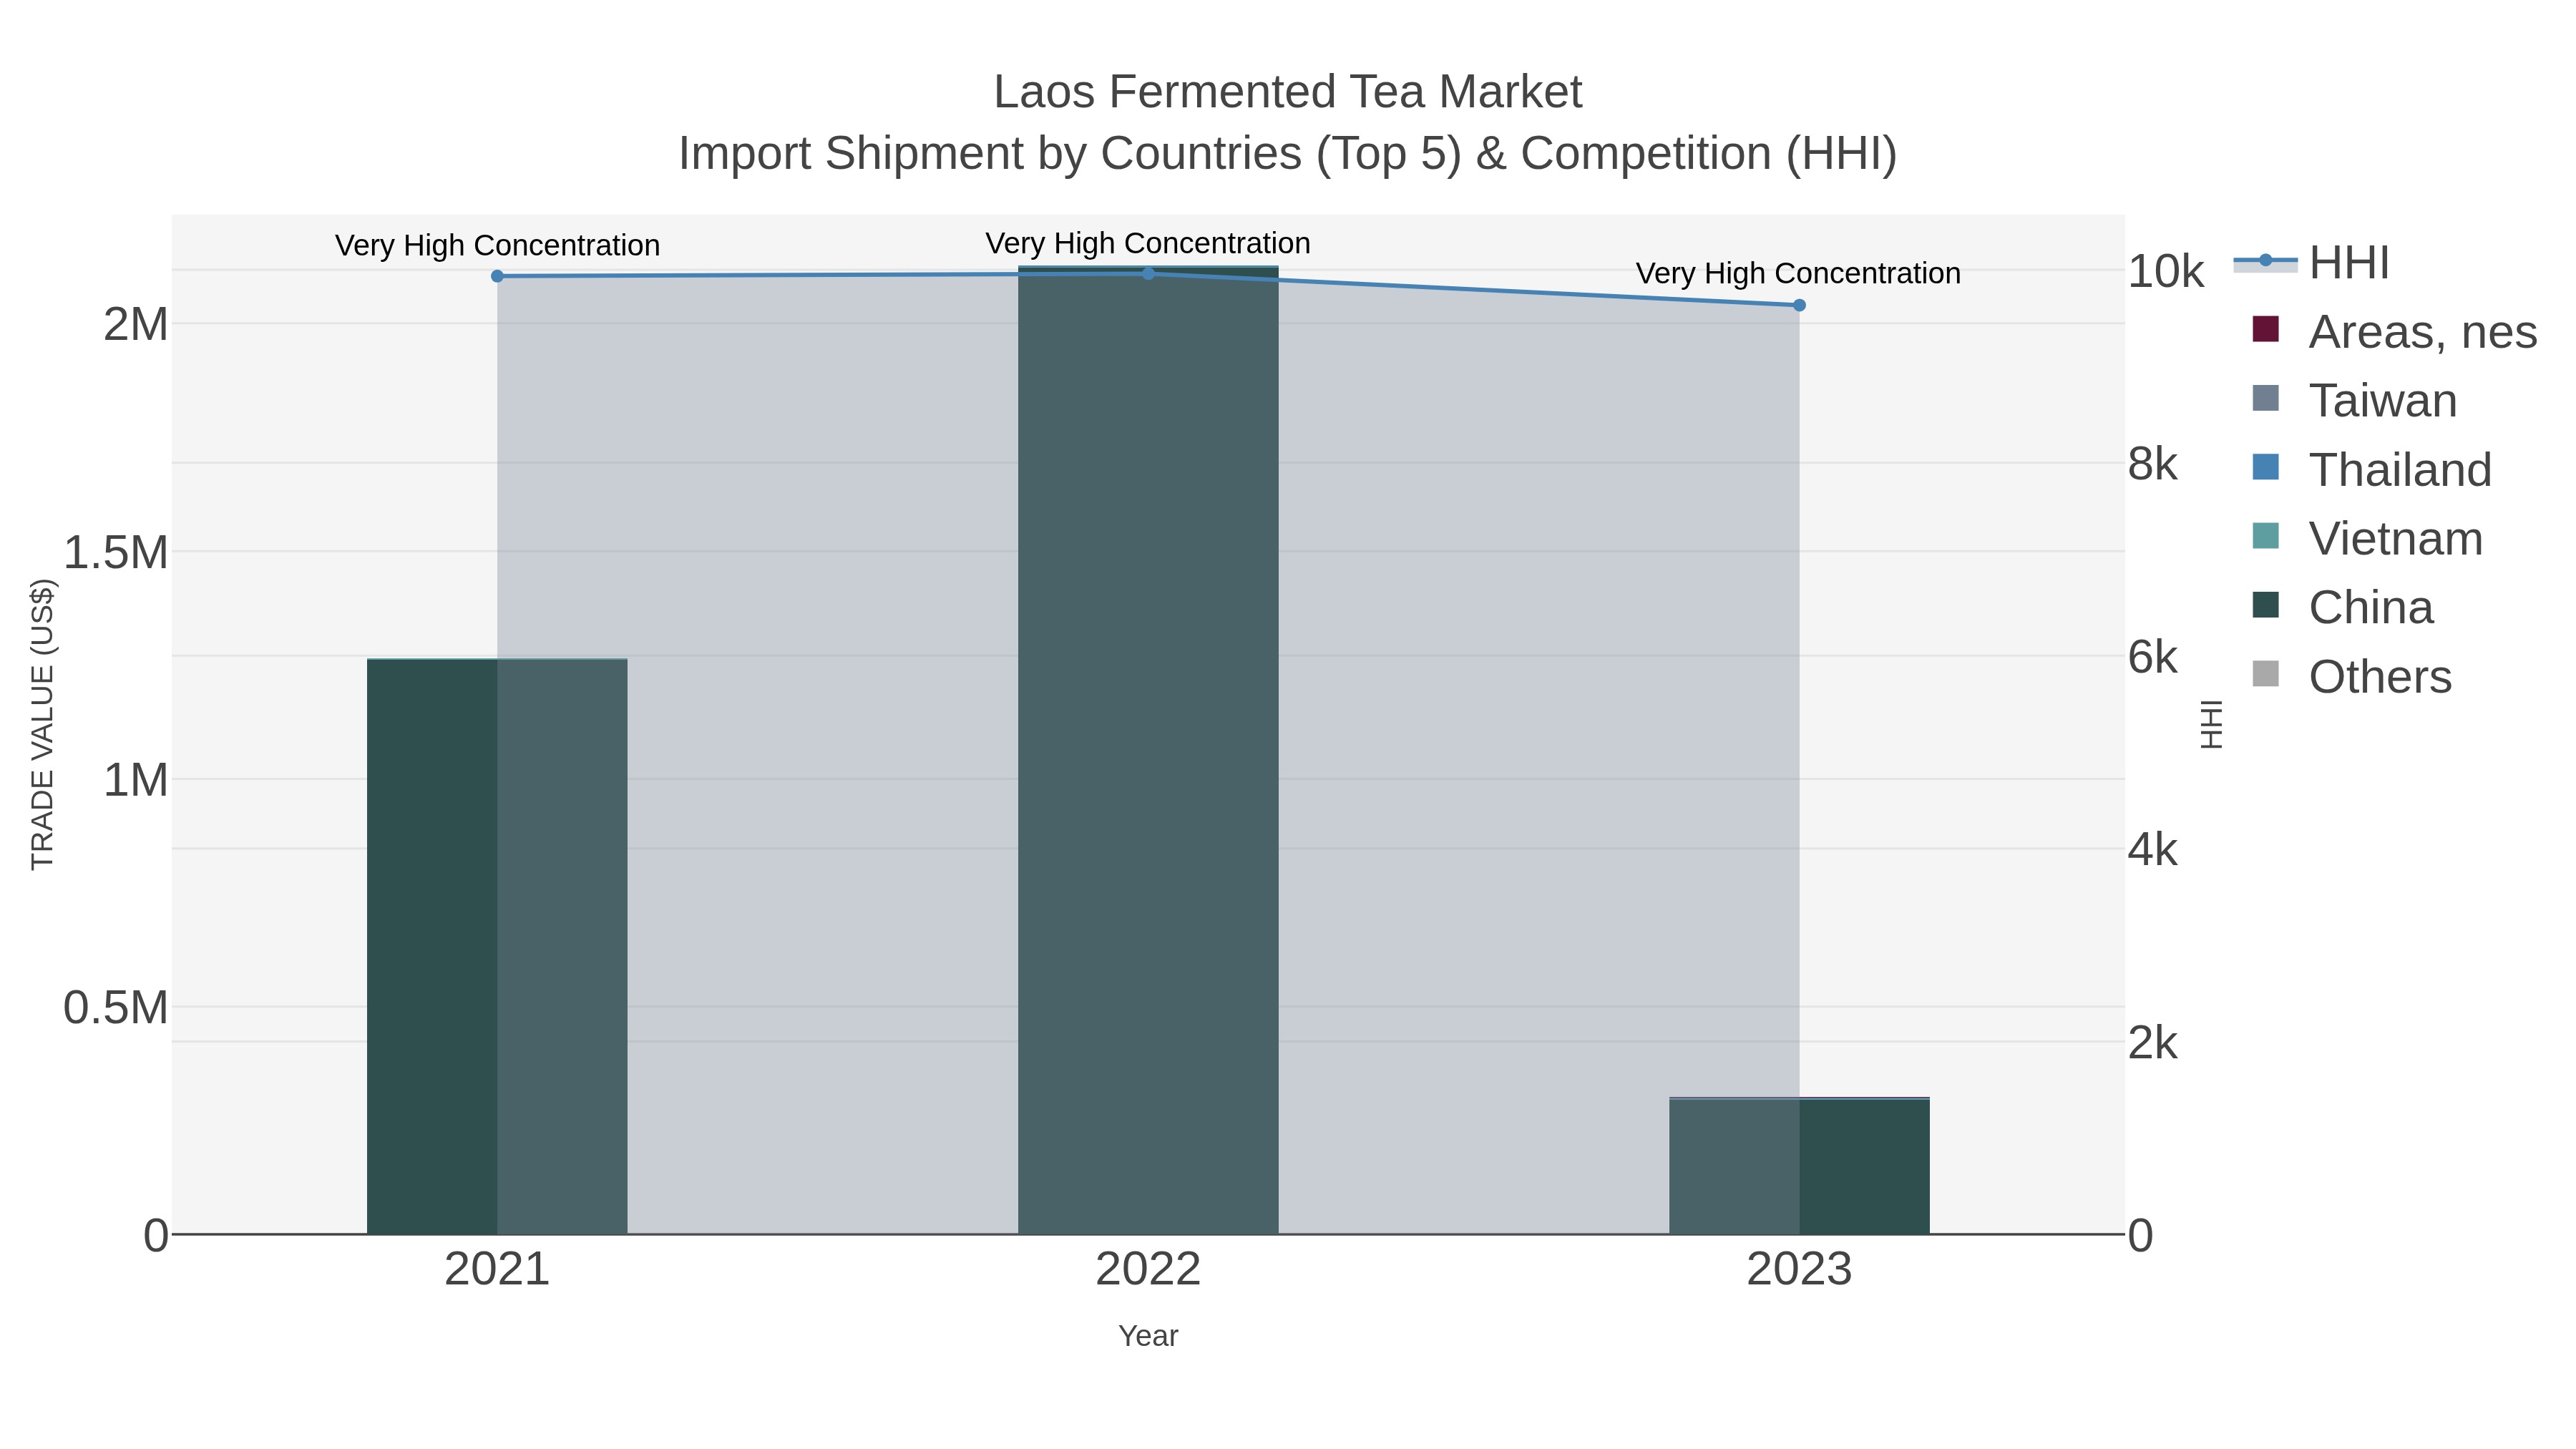The width and height of the screenshot is (2576, 1449).
Task: Click the Vietnam teal color swatch
Action: pos(2265,536)
